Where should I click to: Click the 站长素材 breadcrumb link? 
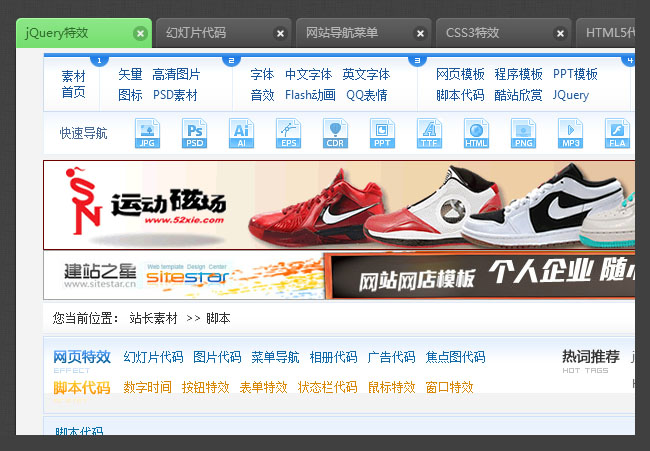[153, 318]
